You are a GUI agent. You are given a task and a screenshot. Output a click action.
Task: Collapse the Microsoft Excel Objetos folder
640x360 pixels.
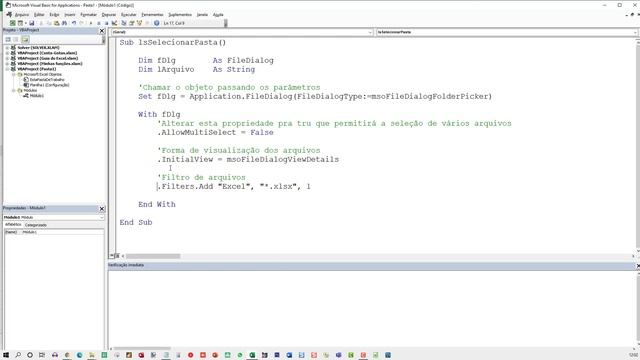(x=14, y=74)
